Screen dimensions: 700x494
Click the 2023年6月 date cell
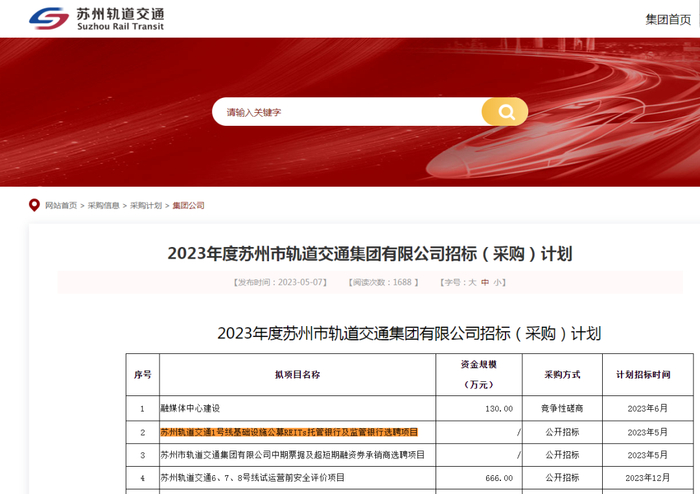pos(647,408)
